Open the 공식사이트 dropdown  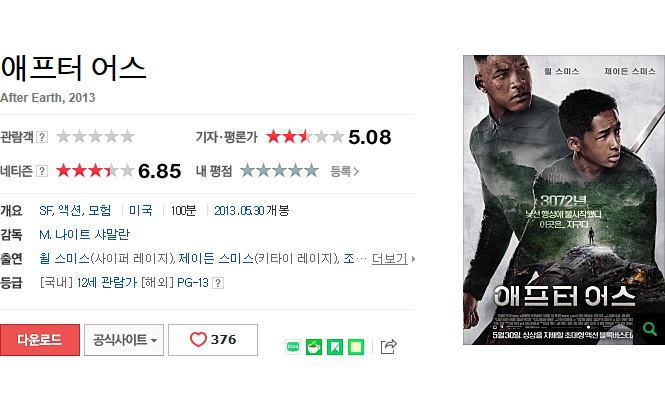(x=124, y=340)
